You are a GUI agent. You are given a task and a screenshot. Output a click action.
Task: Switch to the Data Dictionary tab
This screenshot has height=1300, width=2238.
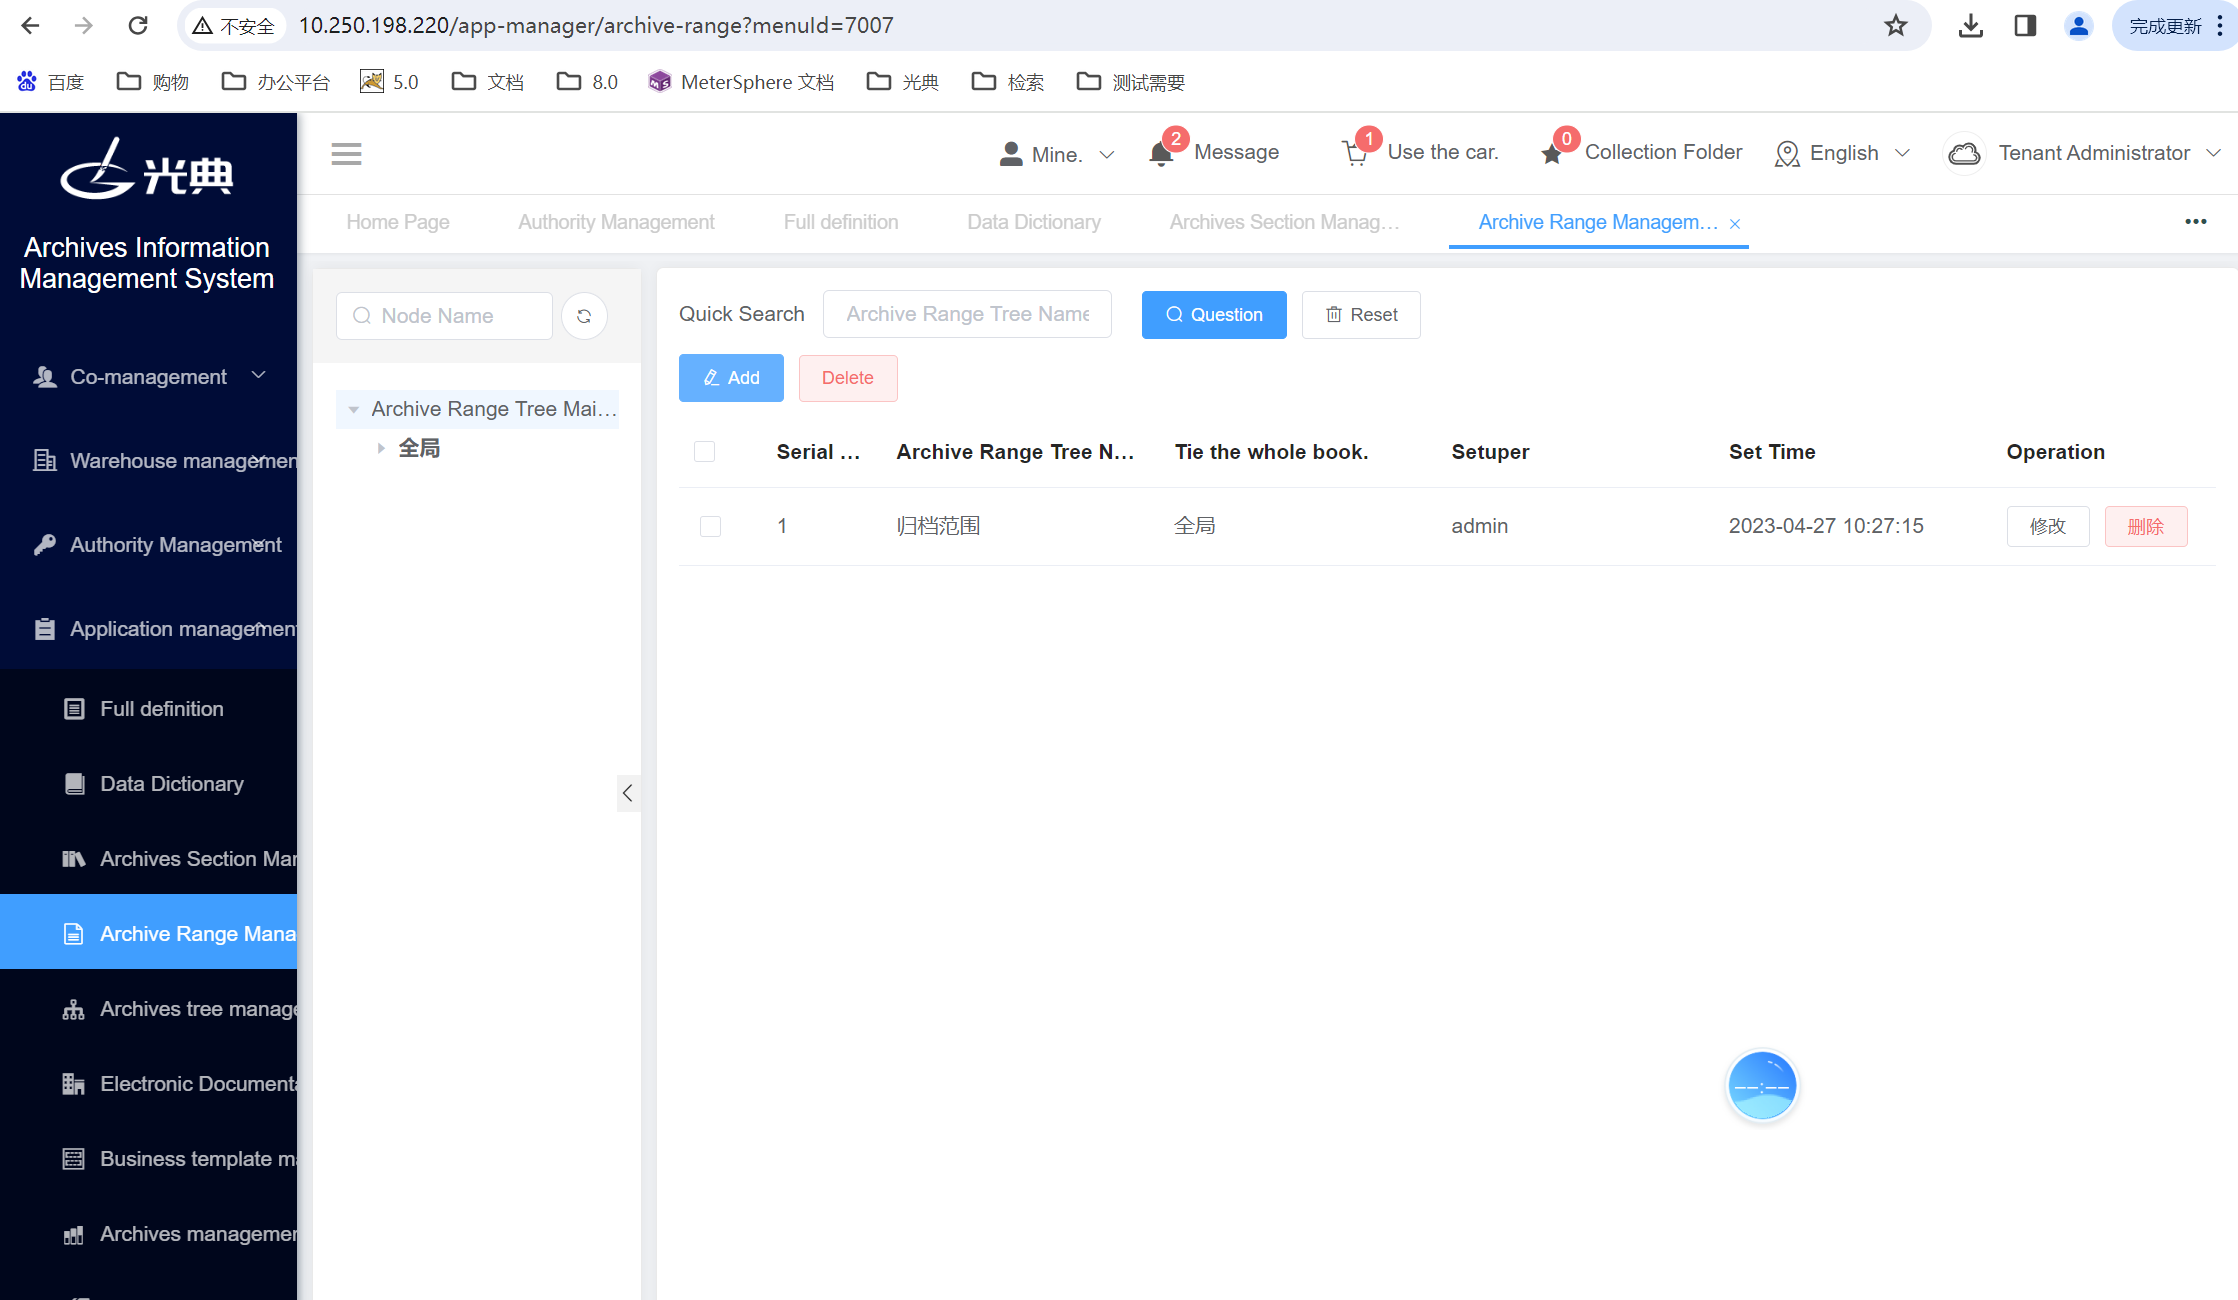point(1034,222)
